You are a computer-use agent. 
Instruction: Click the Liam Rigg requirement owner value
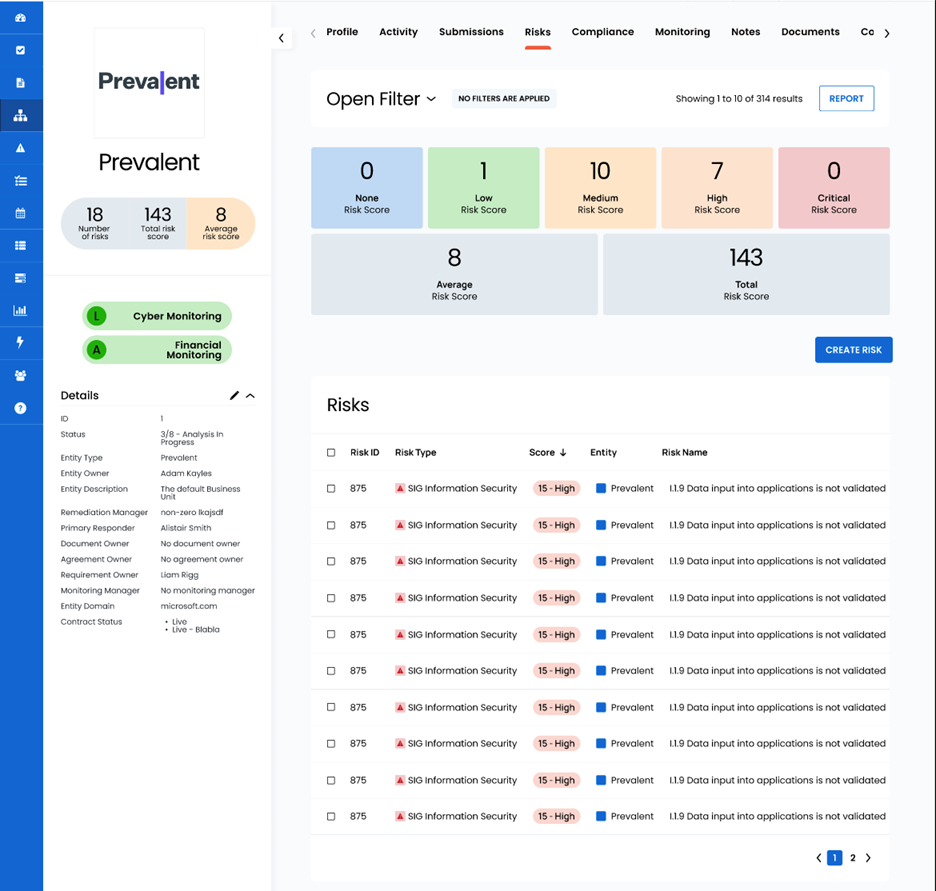tap(179, 575)
